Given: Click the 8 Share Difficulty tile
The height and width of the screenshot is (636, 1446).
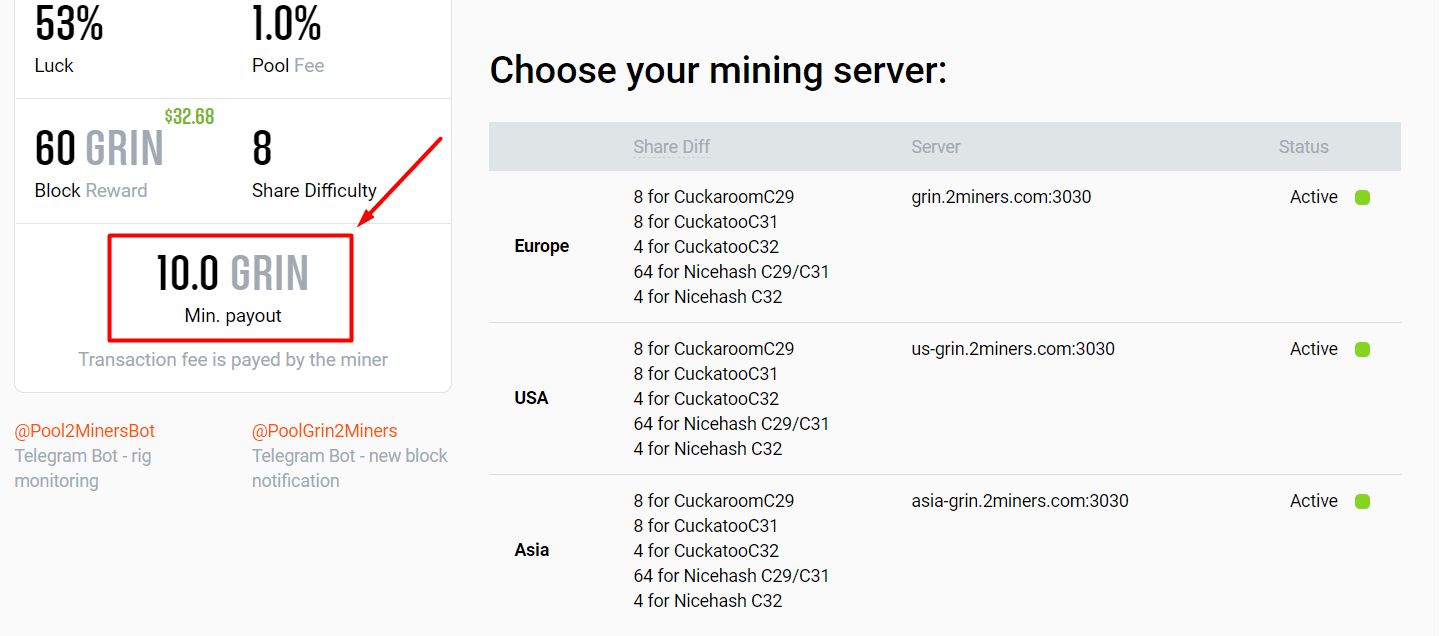Looking at the screenshot, I should pos(313,165).
